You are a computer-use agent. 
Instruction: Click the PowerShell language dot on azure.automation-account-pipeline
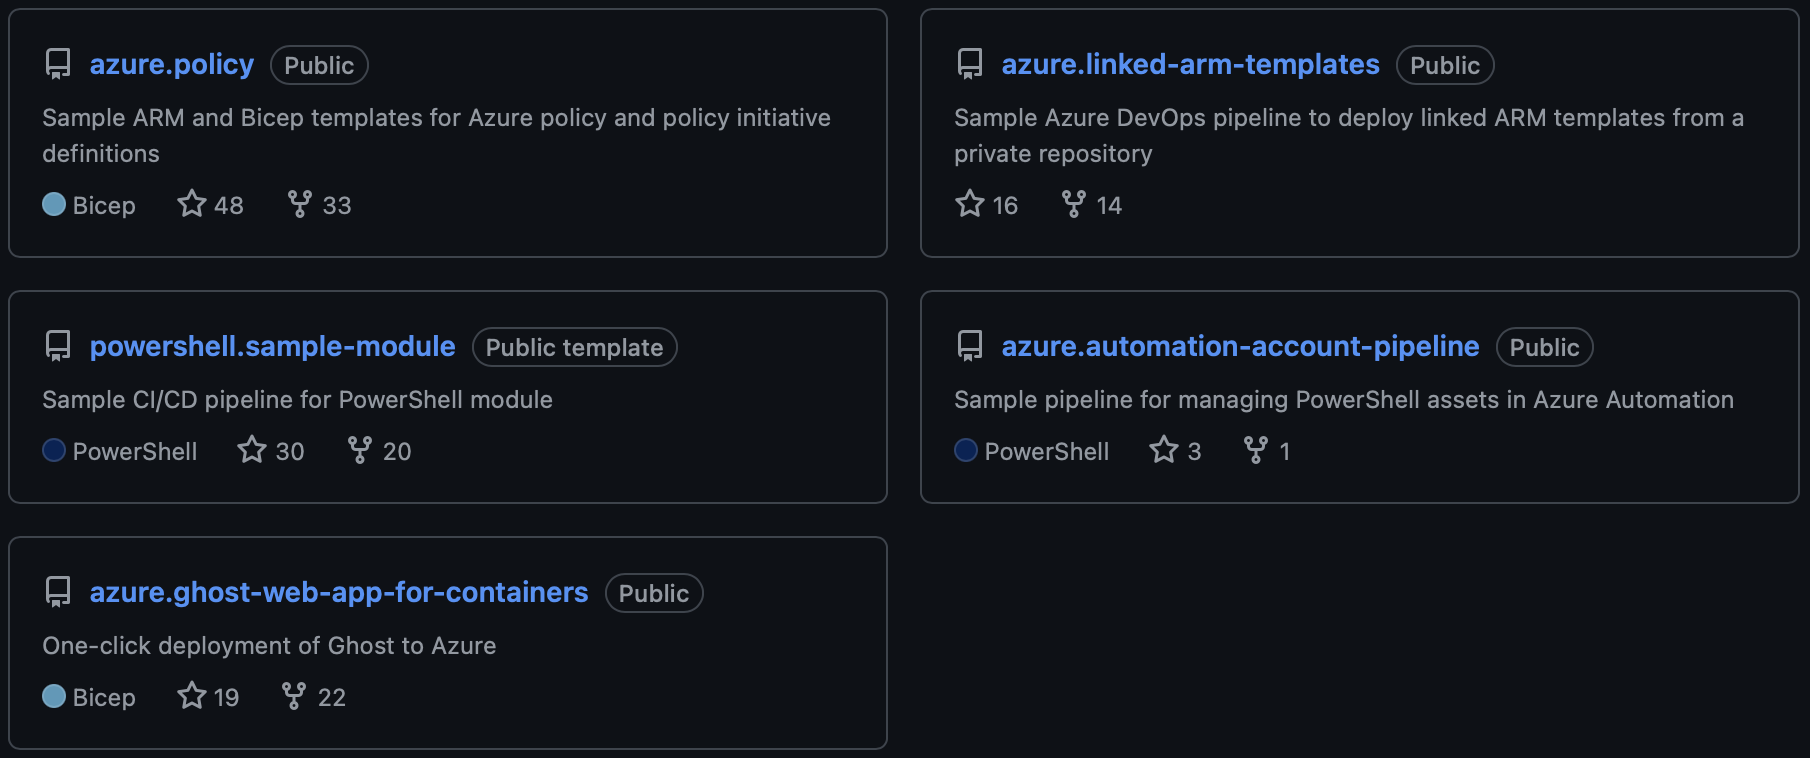(965, 450)
